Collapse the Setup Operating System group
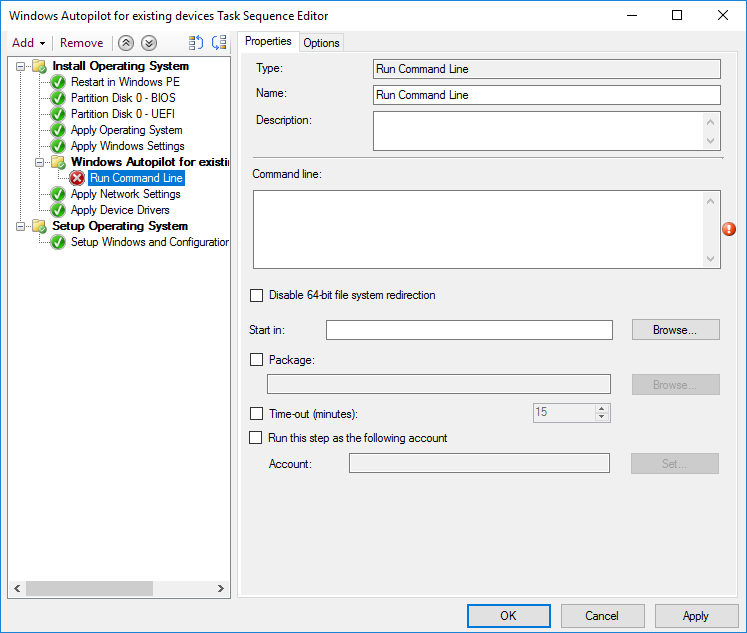Viewport: 747px width, 633px height. point(20,226)
